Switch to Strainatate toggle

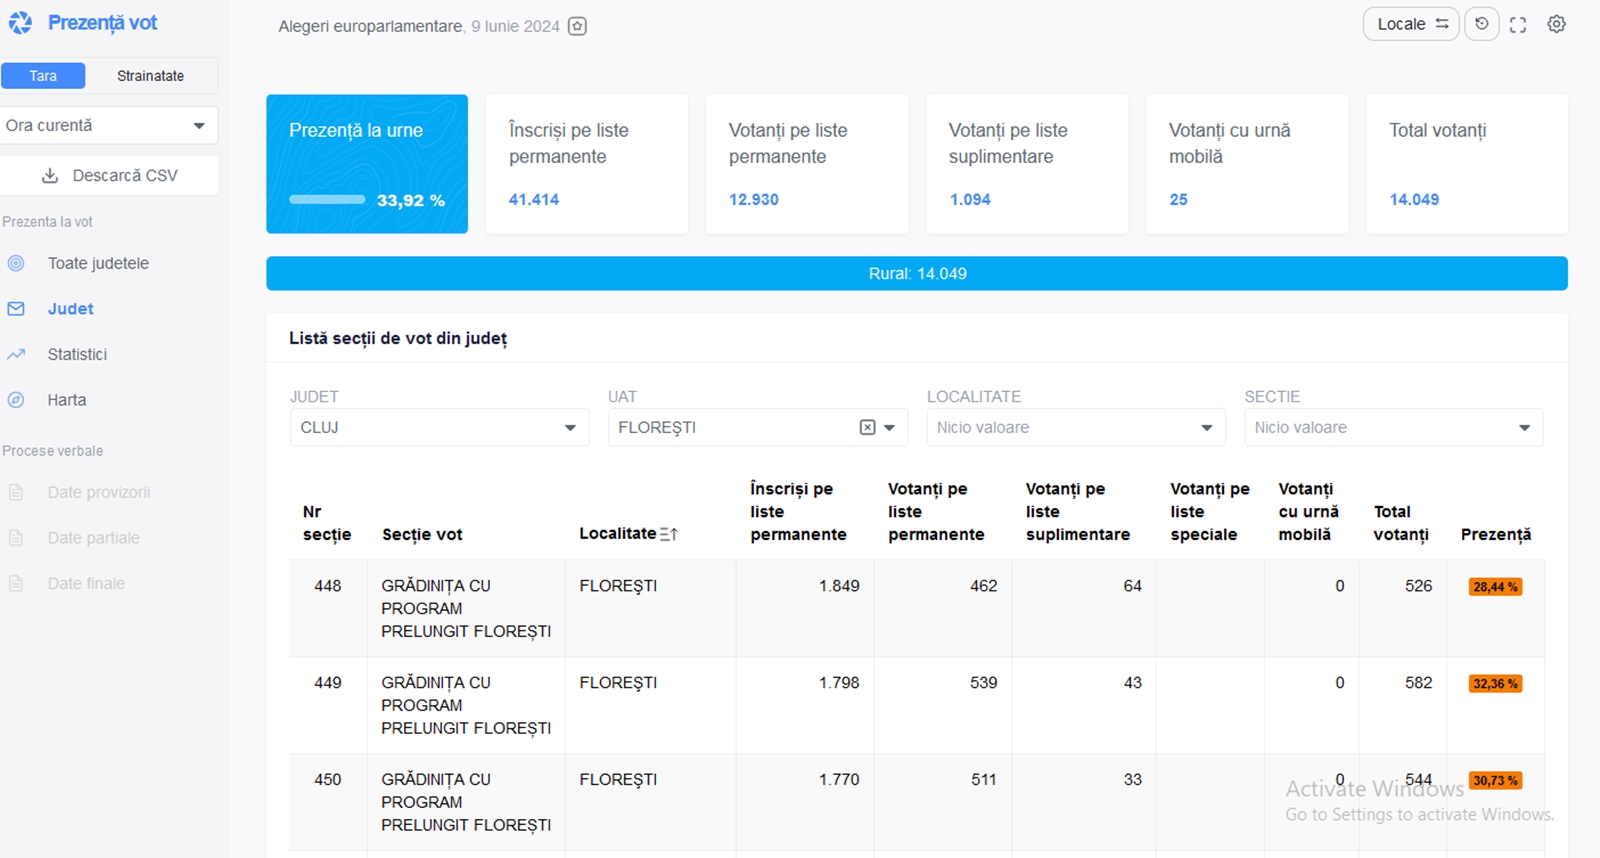coord(150,76)
